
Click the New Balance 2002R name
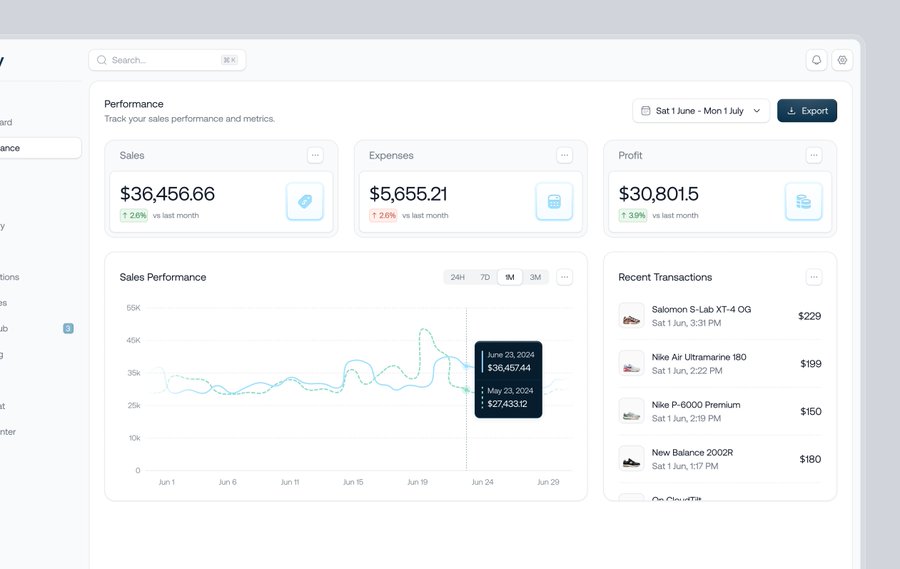pyautogui.click(x=692, y=452)
